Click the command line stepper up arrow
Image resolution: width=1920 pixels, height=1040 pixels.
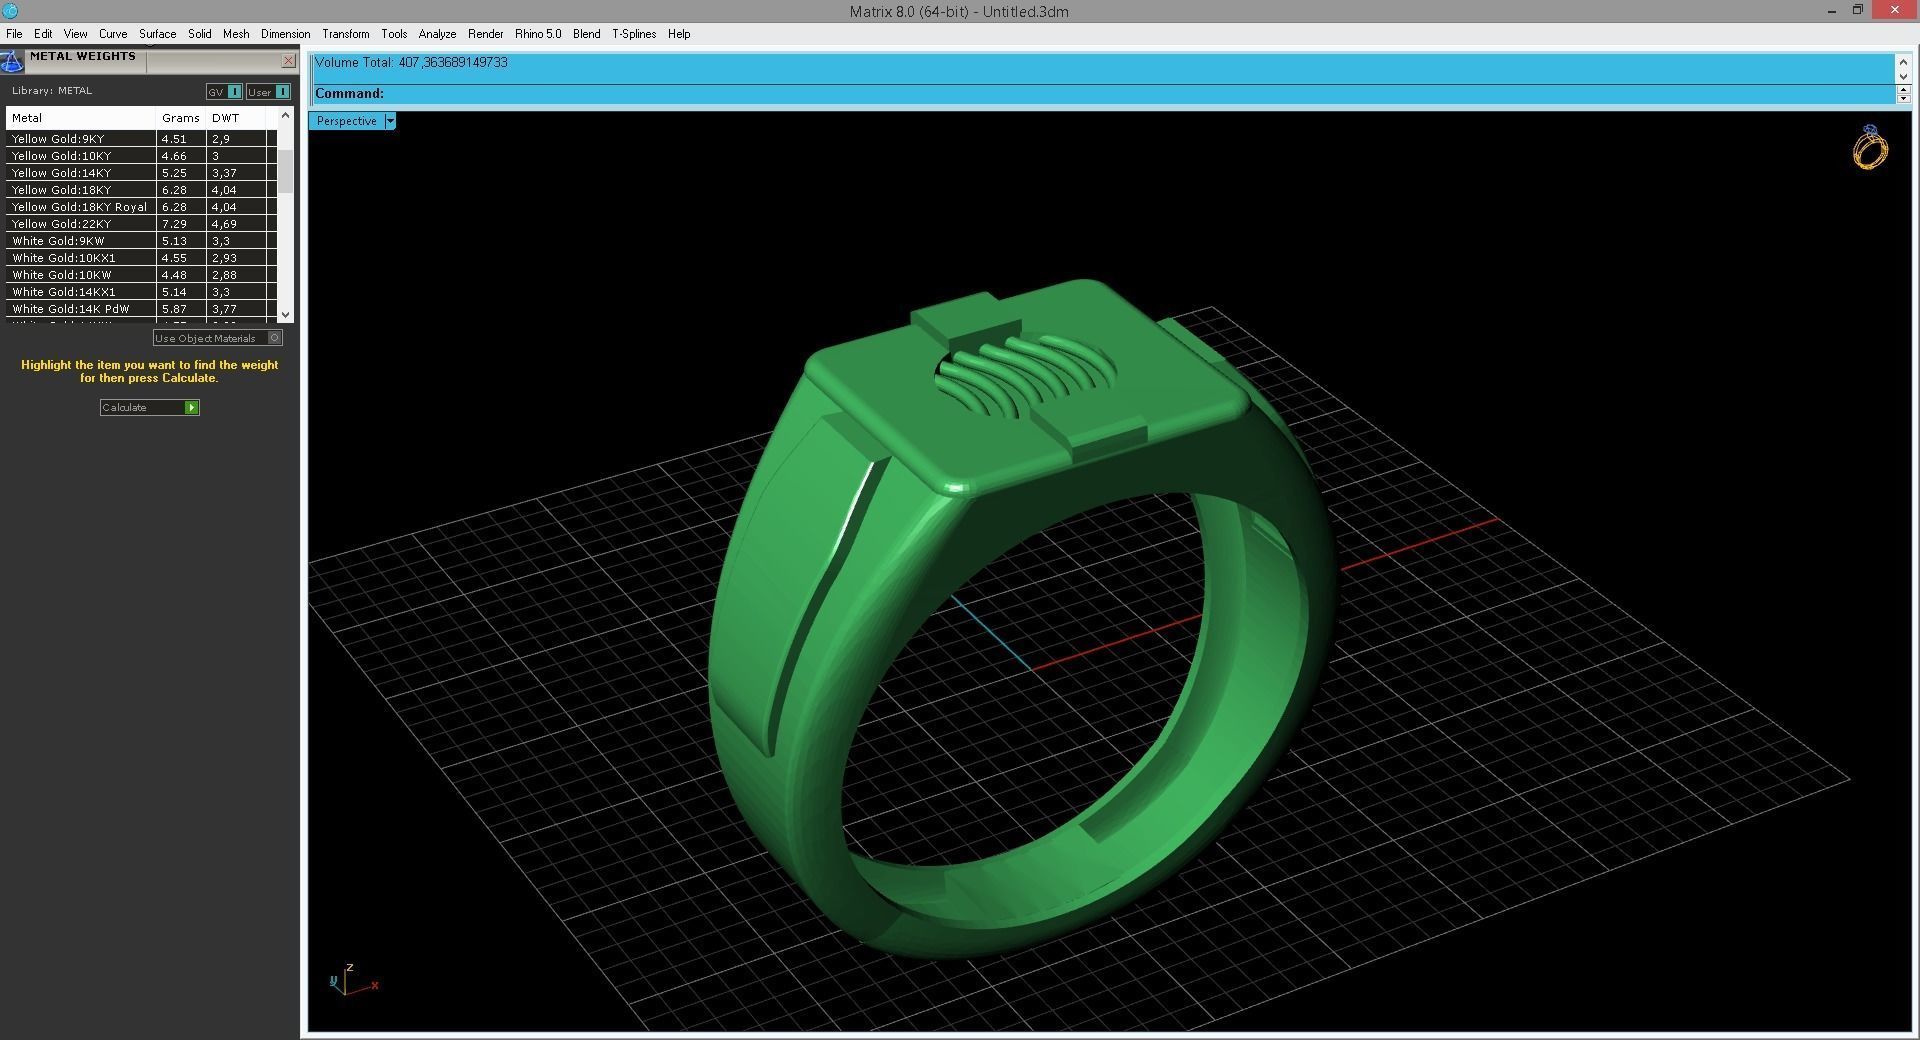point(1903,89)
